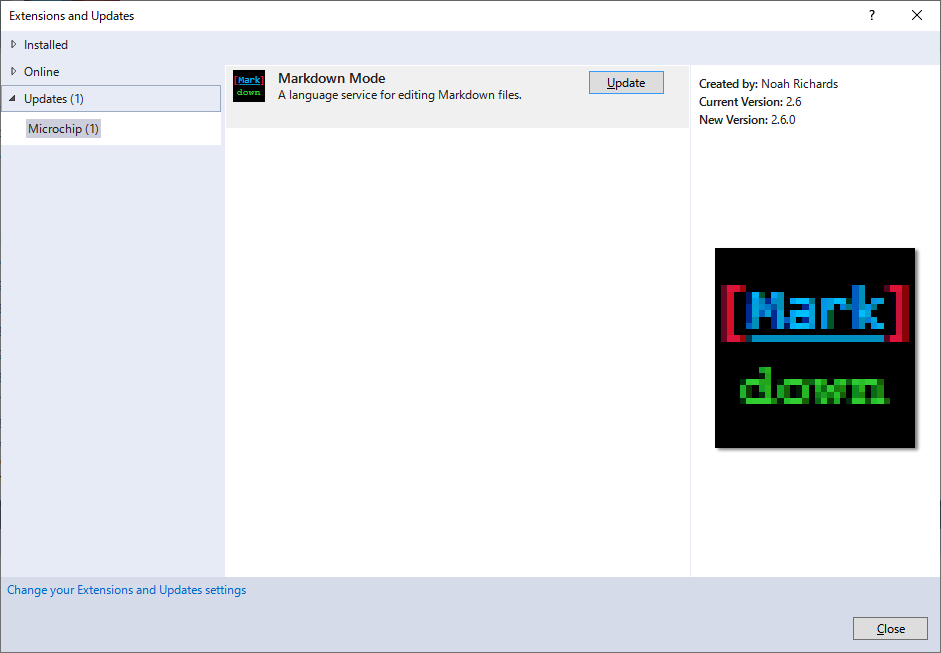Click the large Markdown logo preview image
This screenshot has height=653, width=941.
814,348
